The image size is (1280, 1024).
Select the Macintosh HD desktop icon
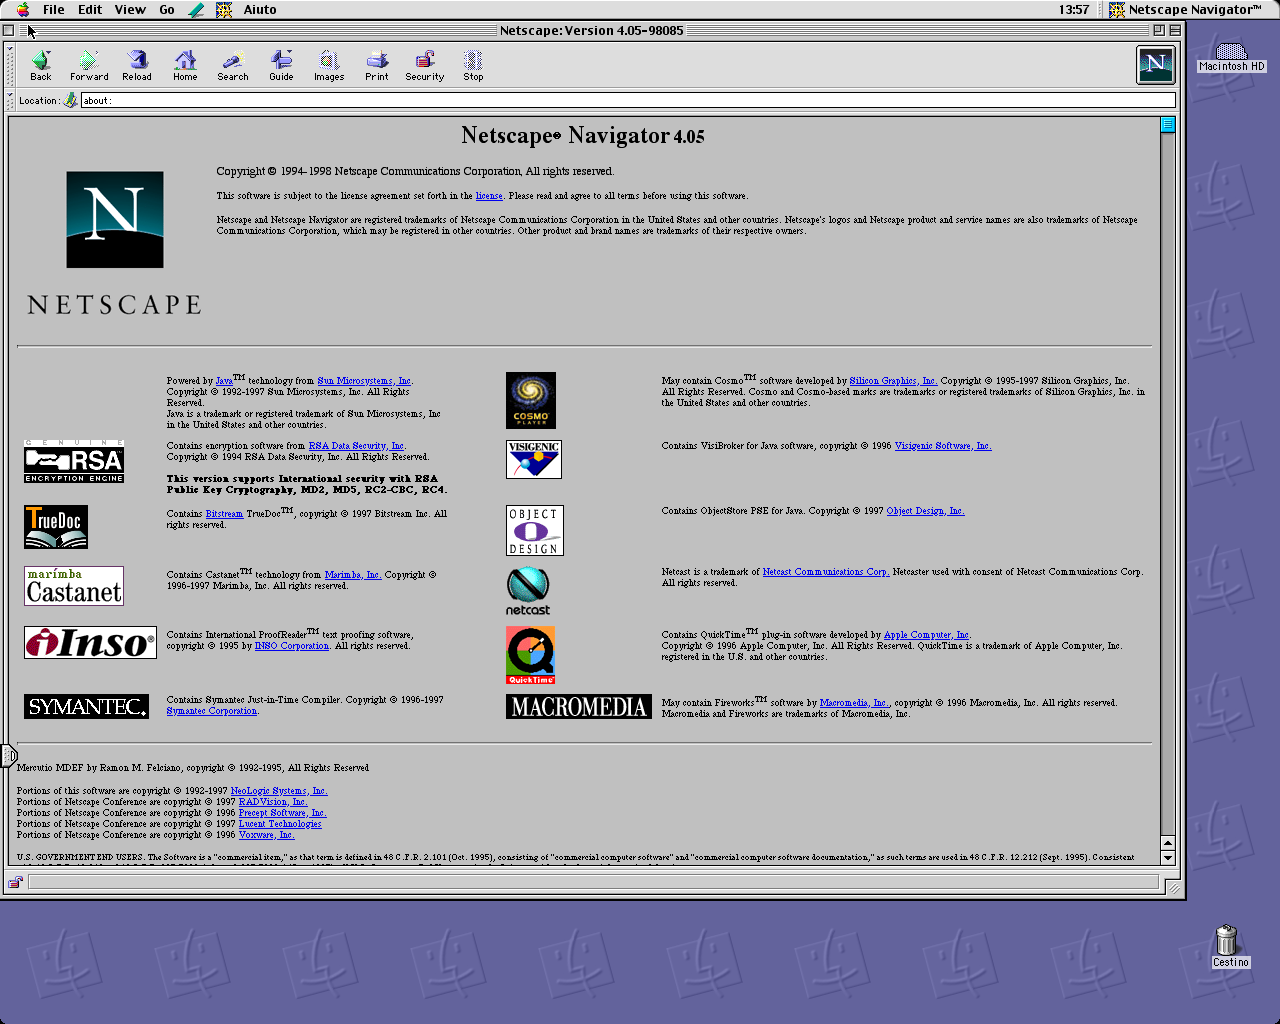coord(1231,58)
